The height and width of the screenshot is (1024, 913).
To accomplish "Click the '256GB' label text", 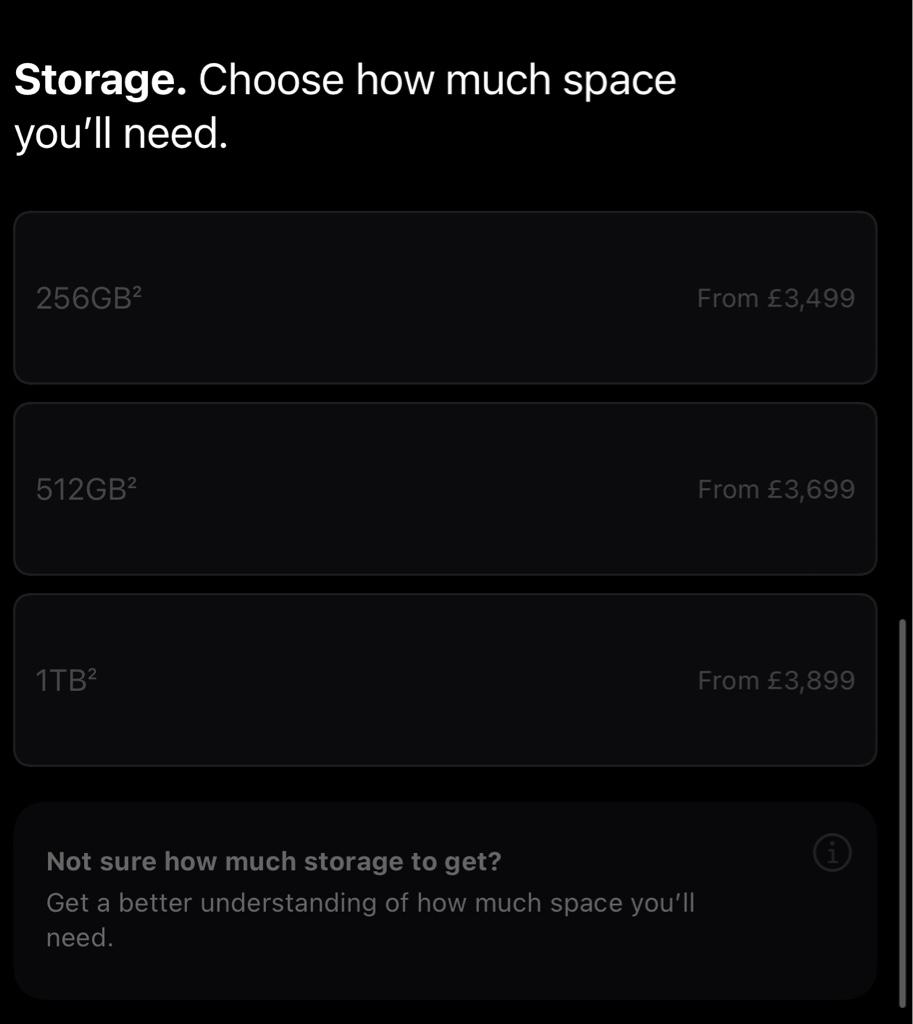I will [x=83, y=299].
